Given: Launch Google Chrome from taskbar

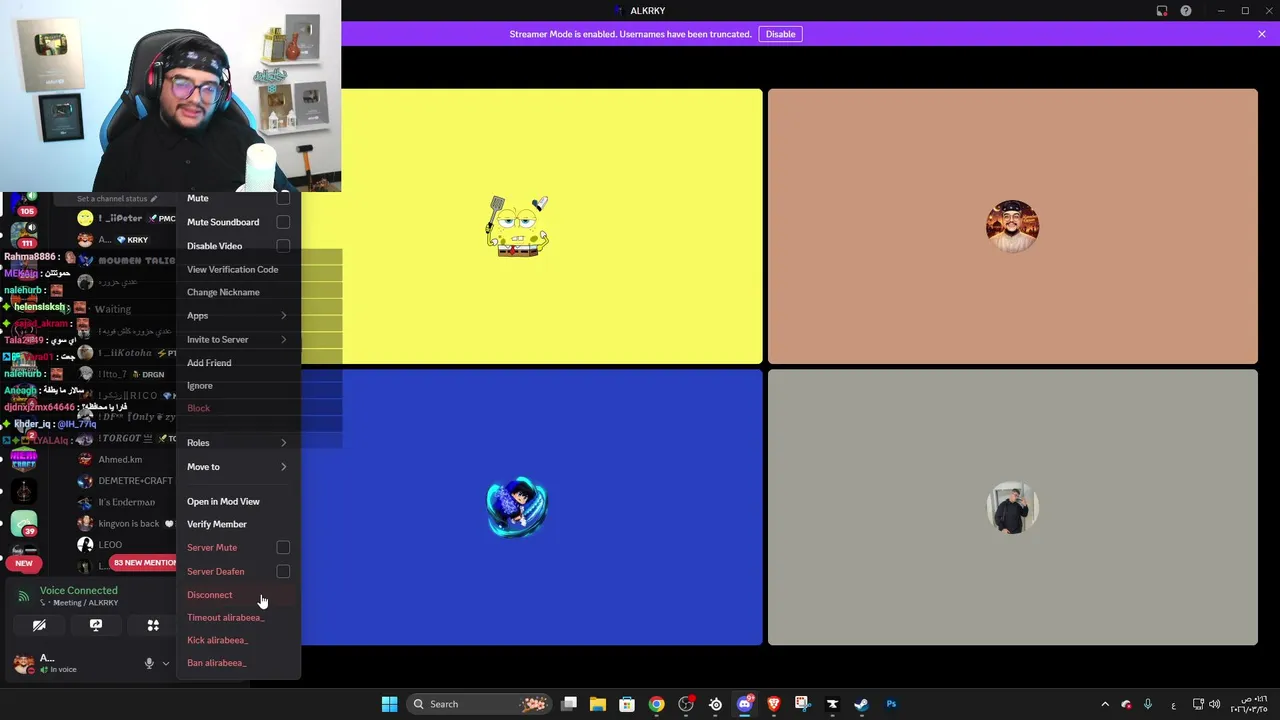Looking at the screenshot, I should (x=656, y=704).
